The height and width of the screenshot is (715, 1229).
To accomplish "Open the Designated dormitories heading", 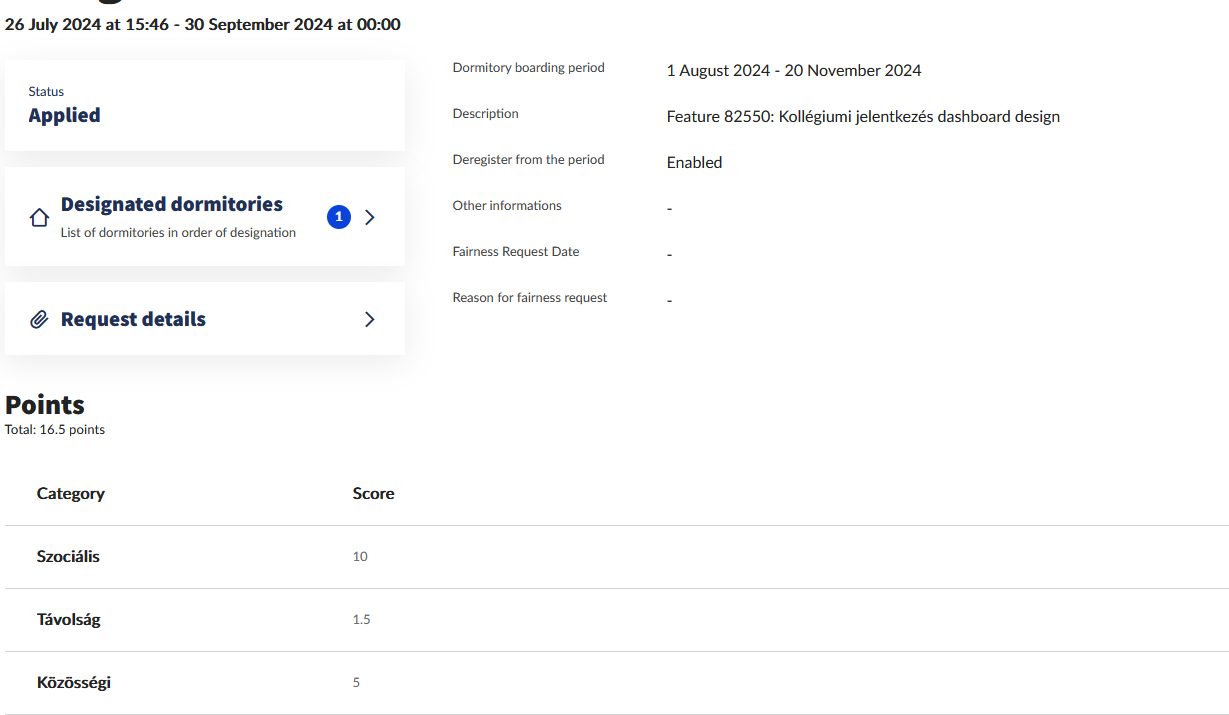I will 171,204.
